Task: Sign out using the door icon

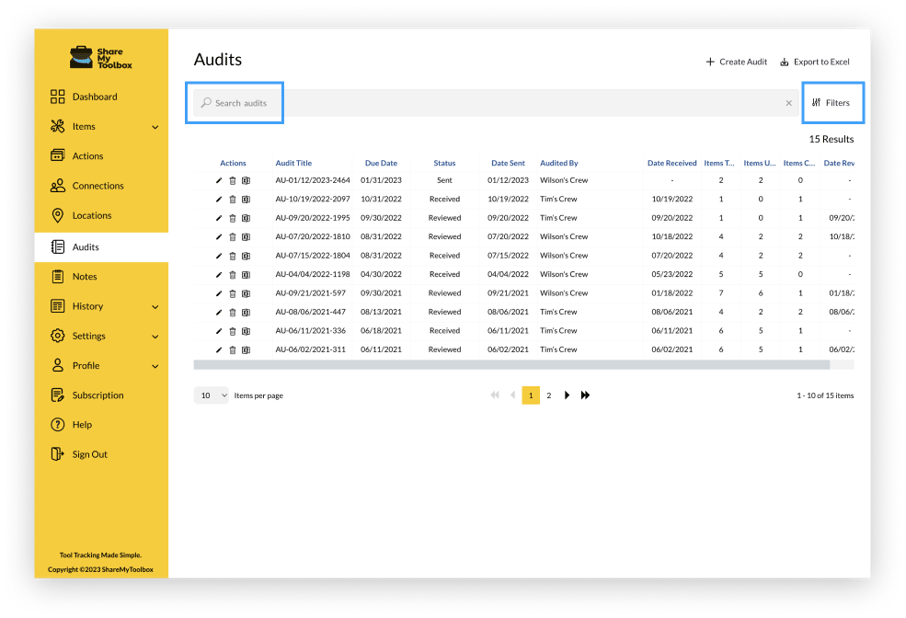Action: 60,454
